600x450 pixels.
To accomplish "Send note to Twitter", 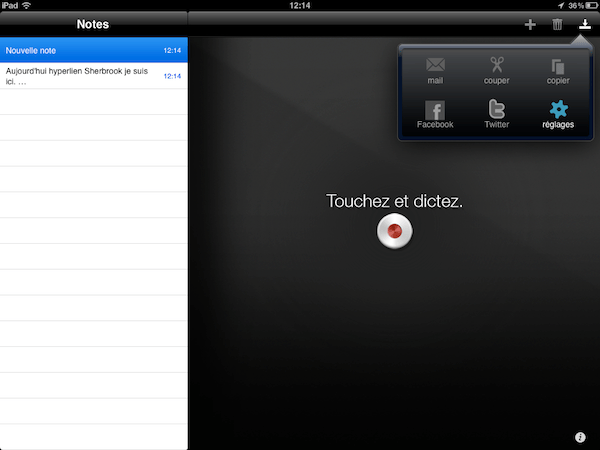I will 497,113.
